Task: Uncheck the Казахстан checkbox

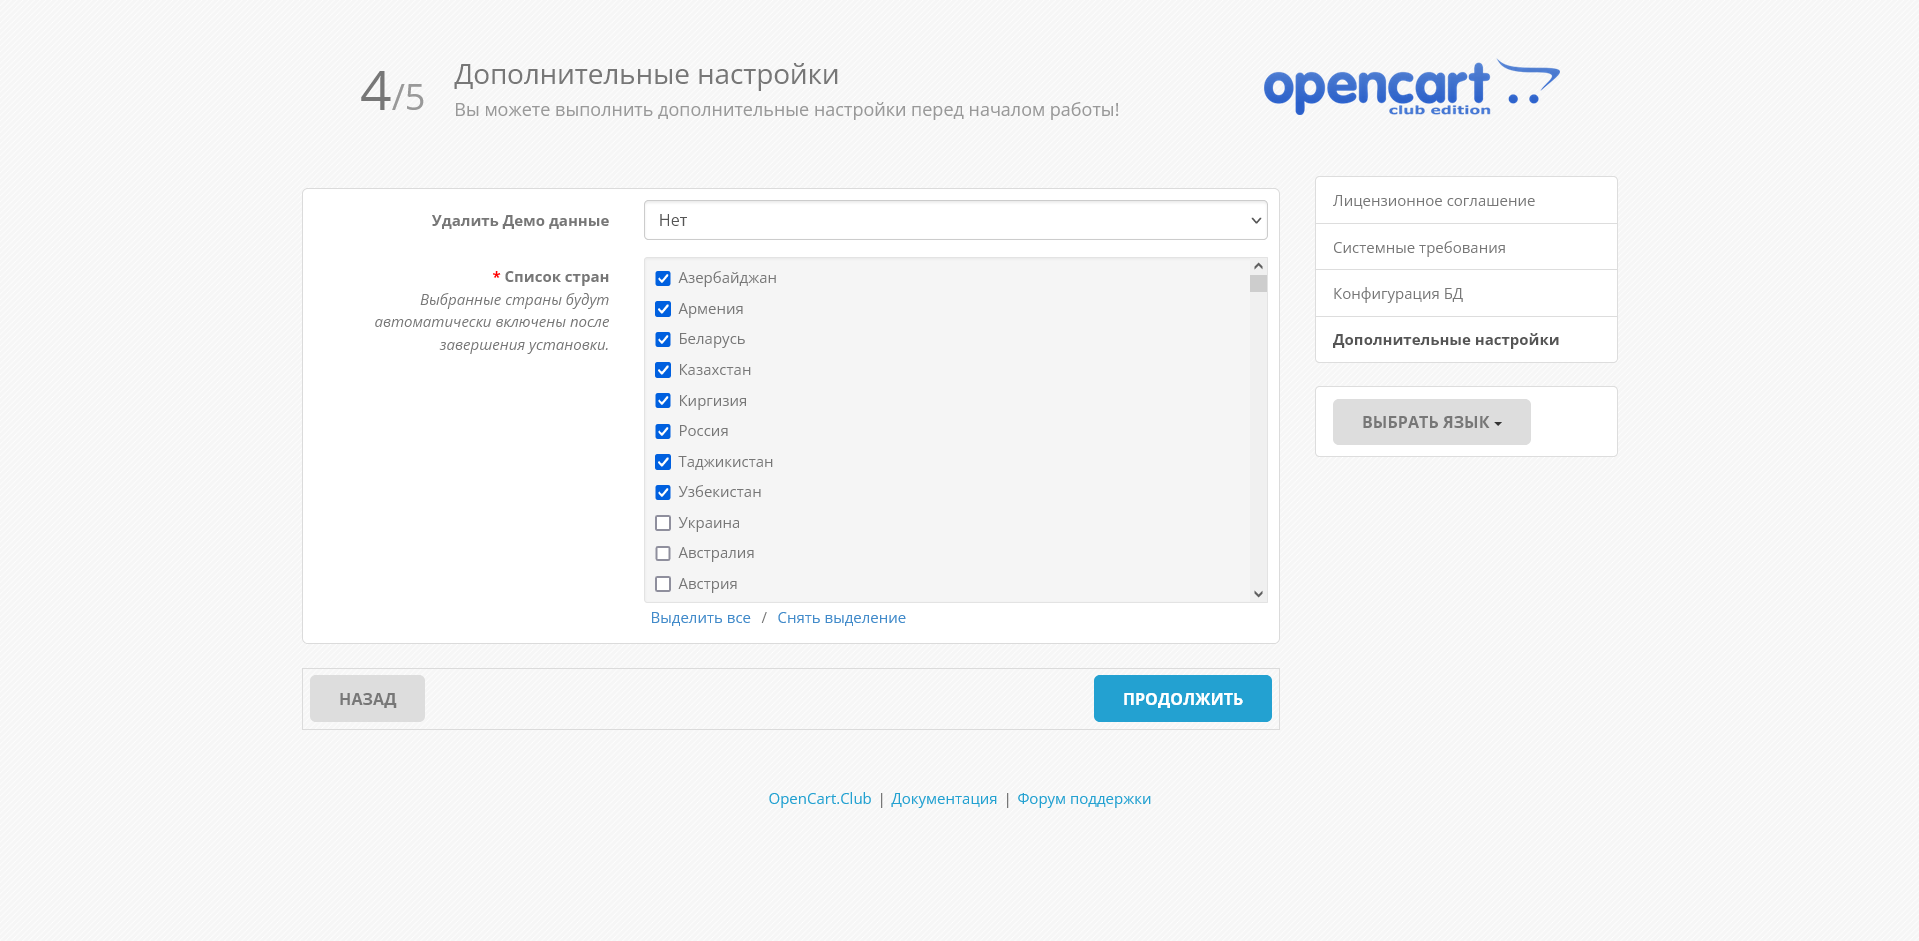Action: pos(663,369)
